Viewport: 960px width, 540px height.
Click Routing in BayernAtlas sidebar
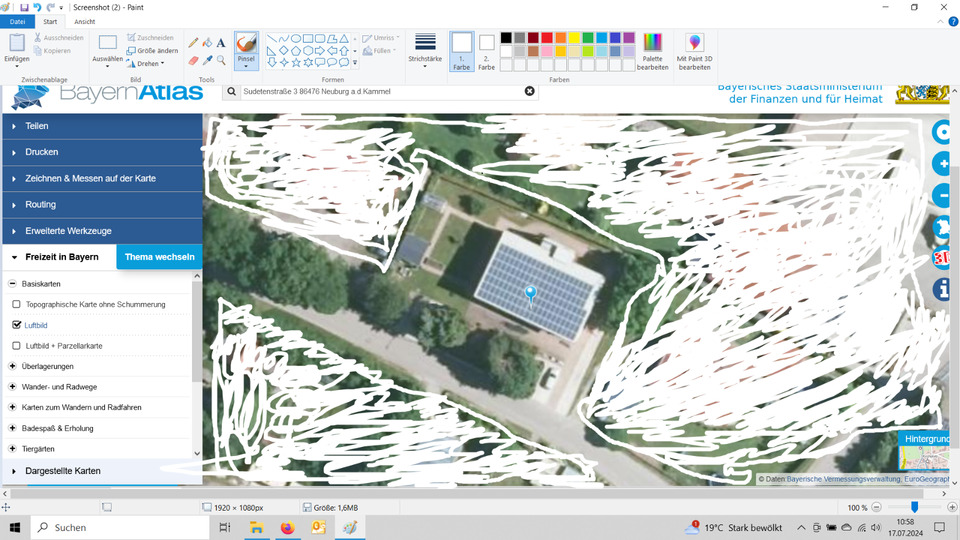pos(102,204)
